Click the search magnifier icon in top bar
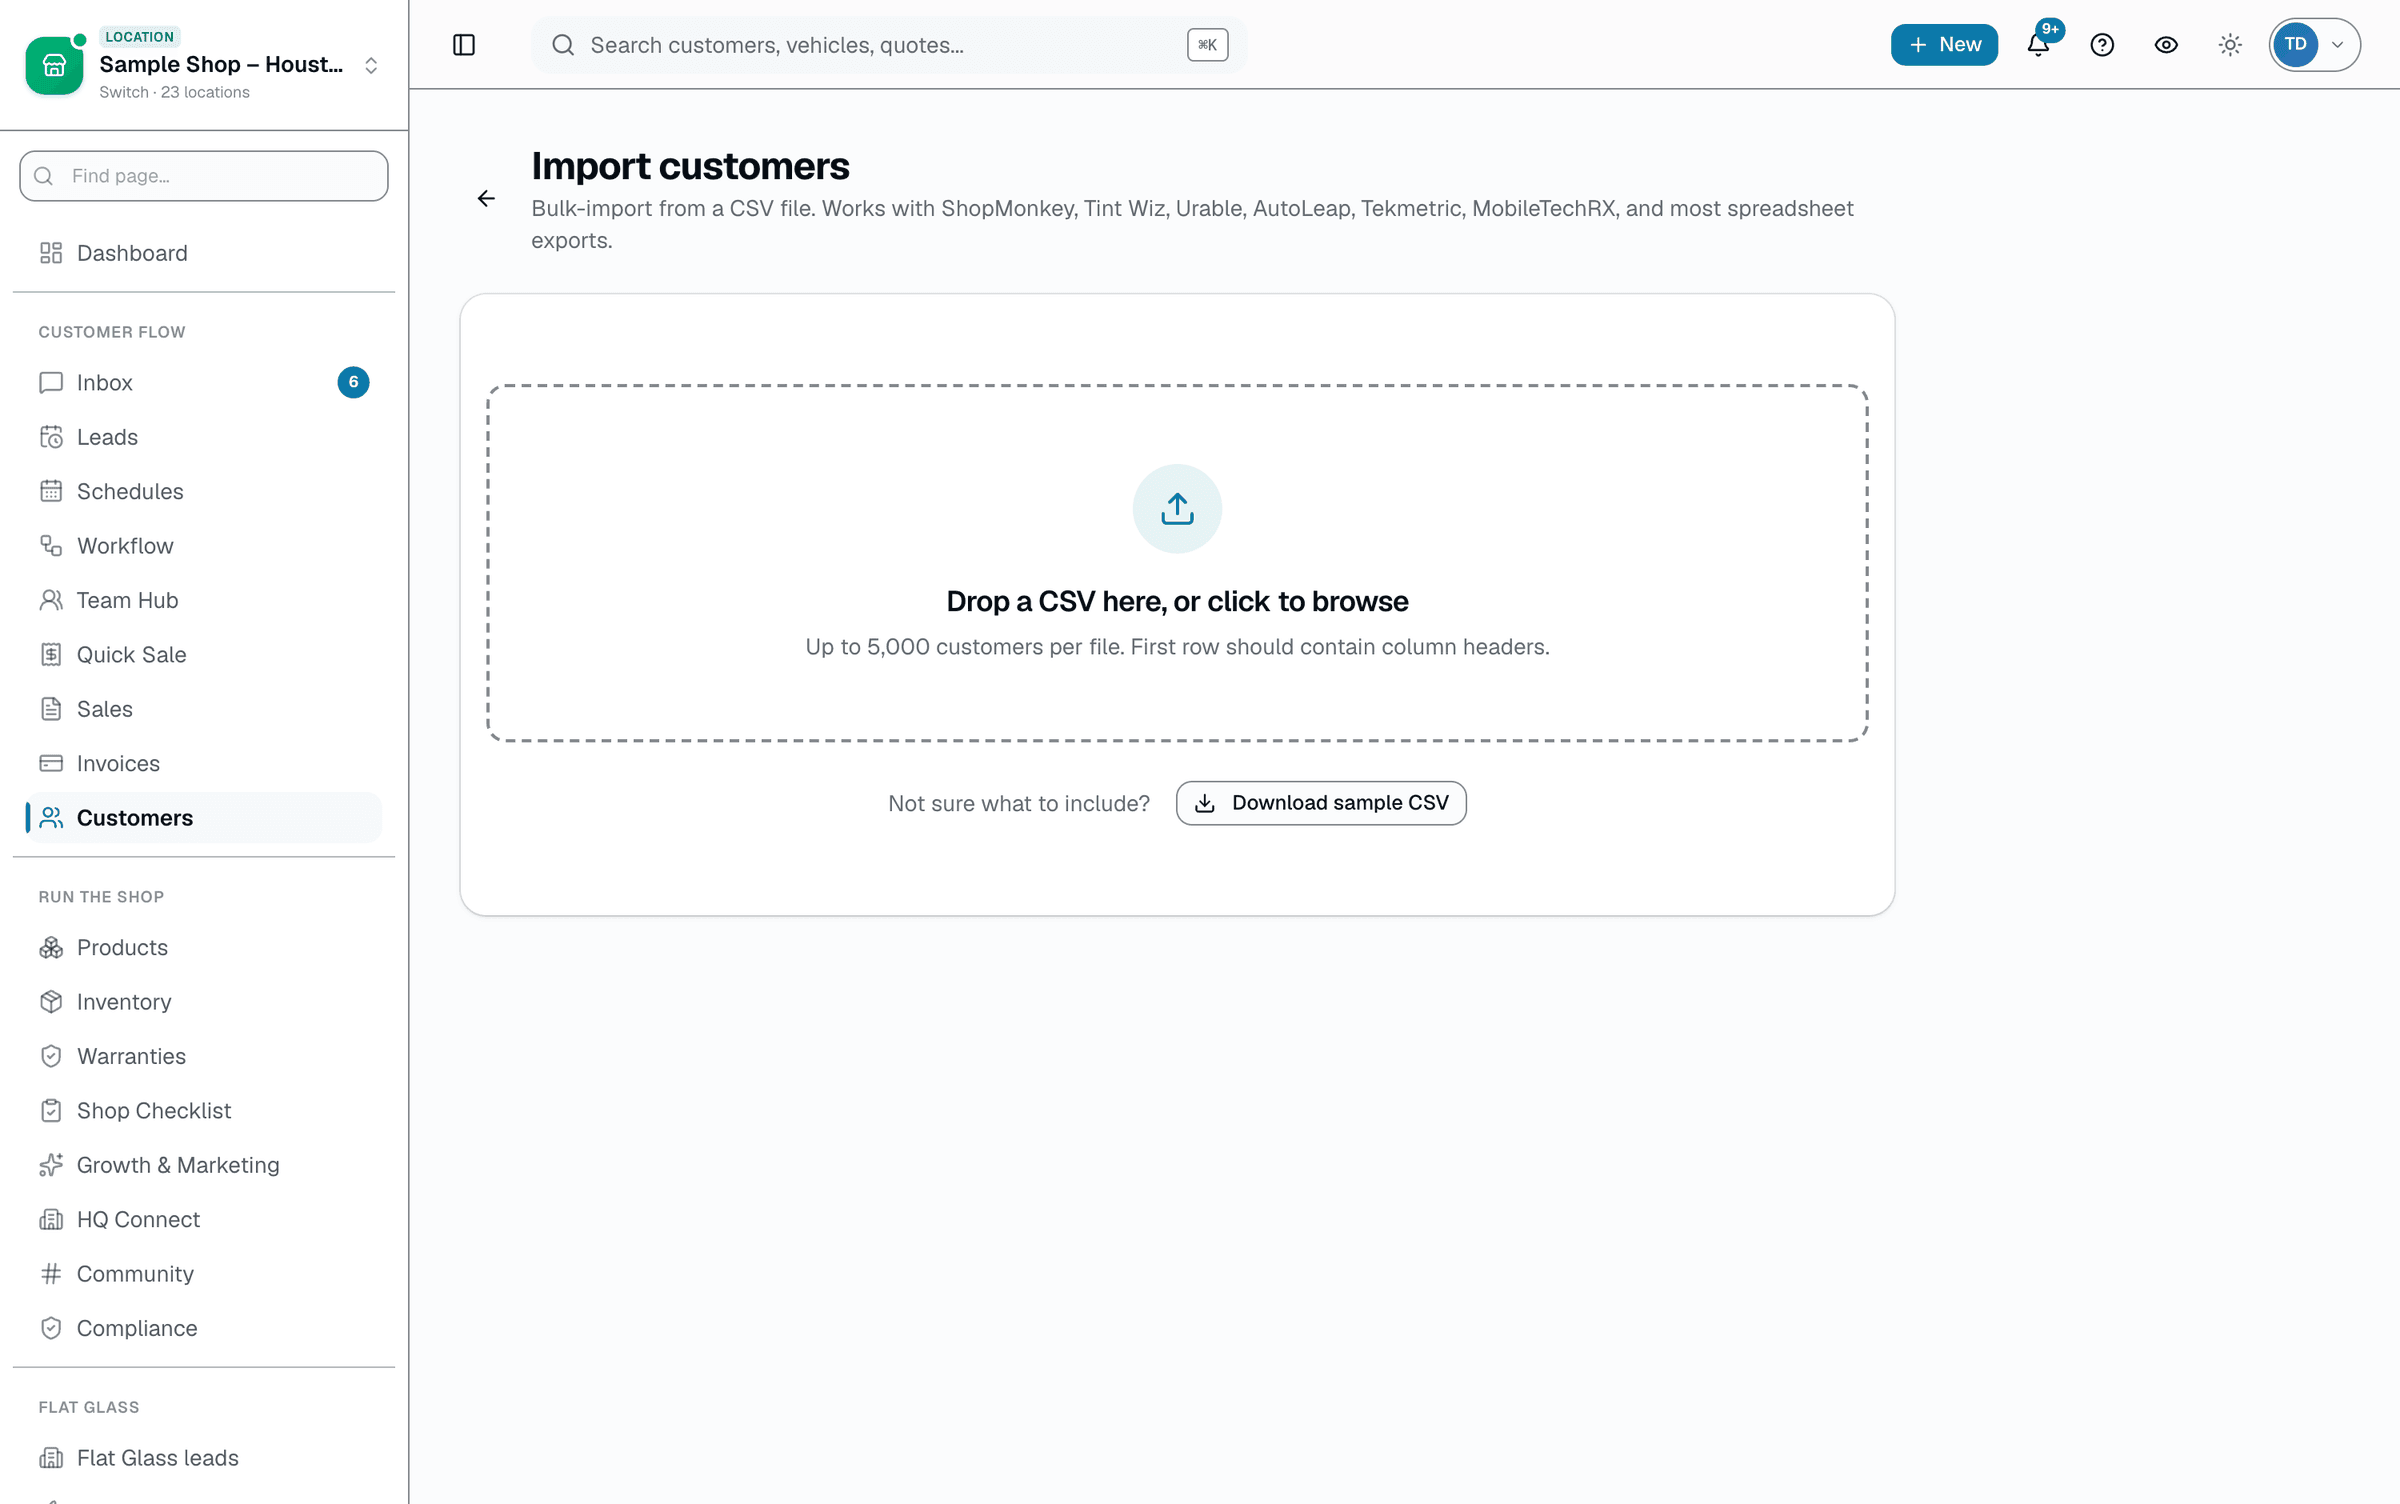 [563, 45]
